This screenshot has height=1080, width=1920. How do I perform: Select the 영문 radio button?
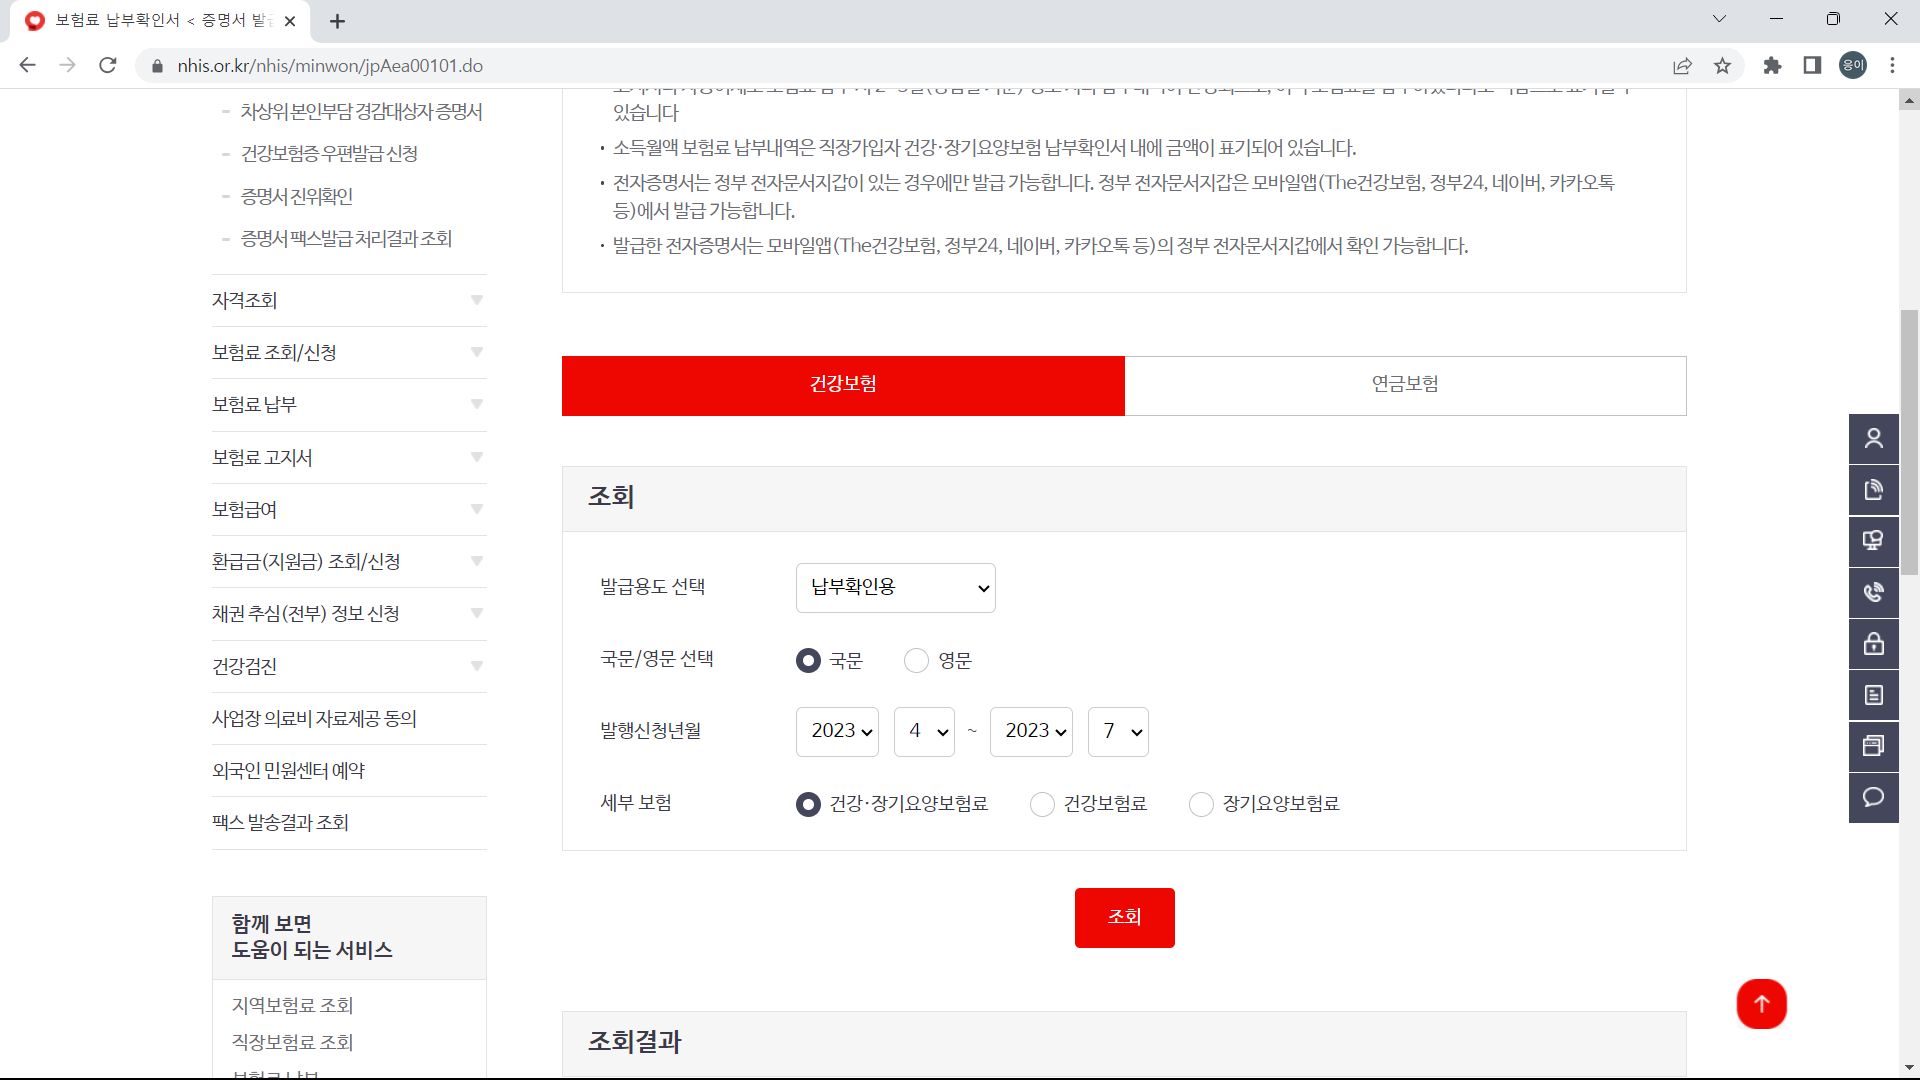[915, 660]
